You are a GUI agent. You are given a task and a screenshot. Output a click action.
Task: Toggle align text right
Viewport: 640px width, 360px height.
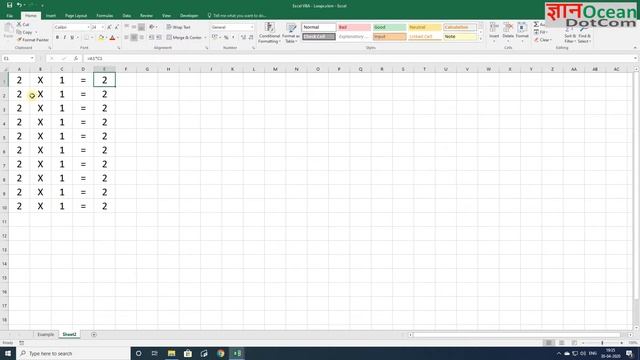pyautogui.click(x=142, y=37)
